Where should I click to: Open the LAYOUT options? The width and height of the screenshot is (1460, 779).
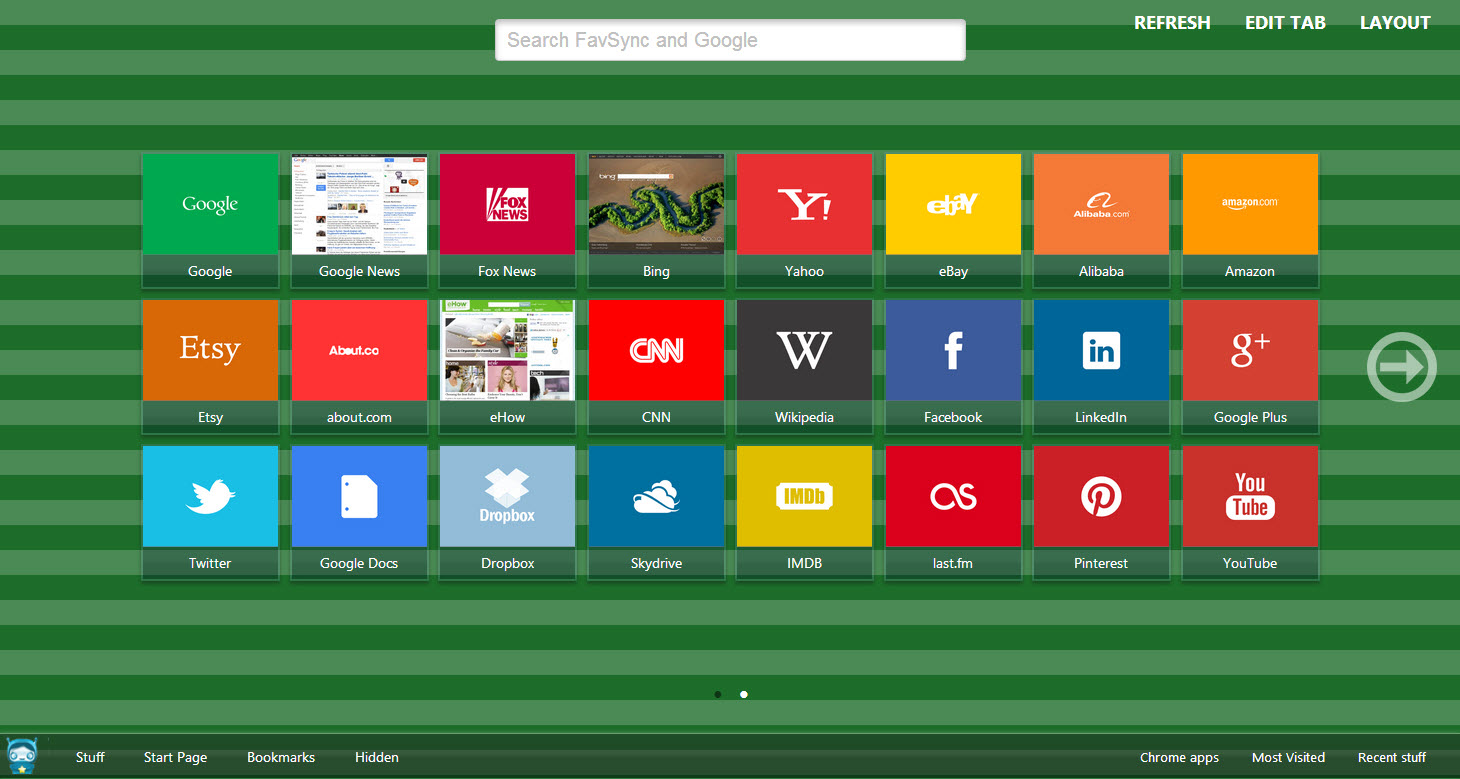(1395, 23)
